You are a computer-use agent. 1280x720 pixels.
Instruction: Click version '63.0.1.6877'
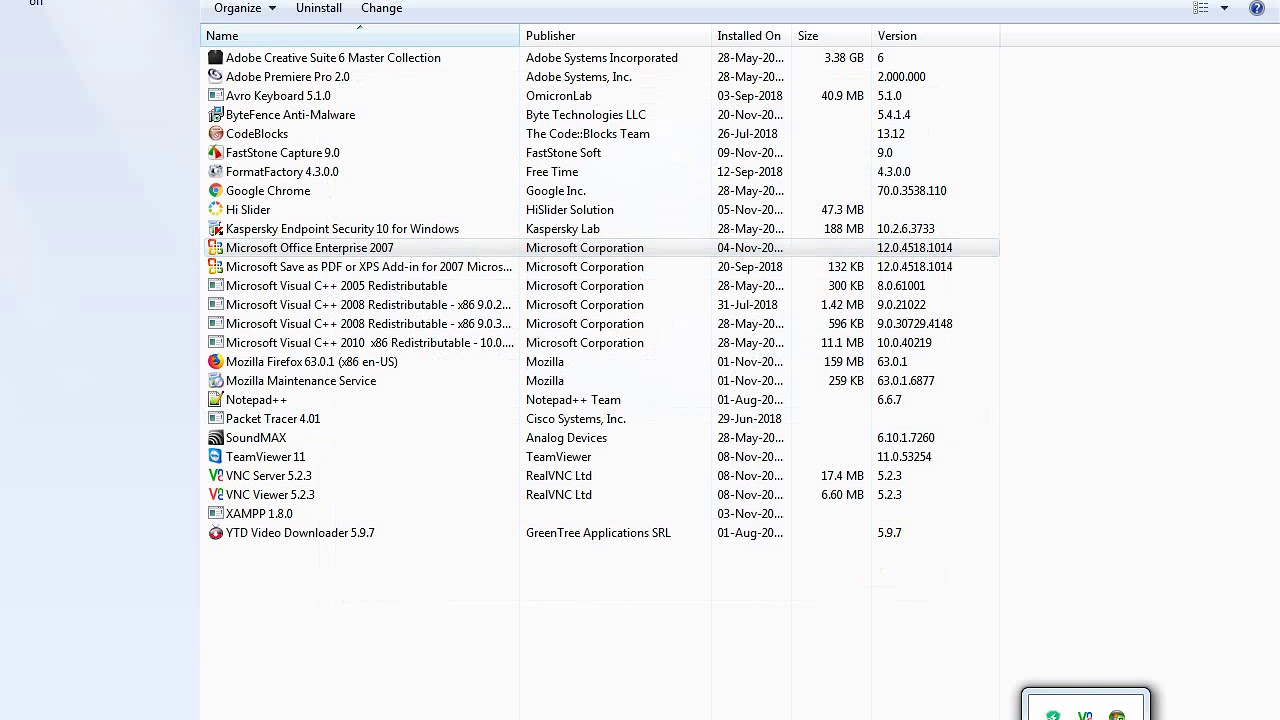906,381
